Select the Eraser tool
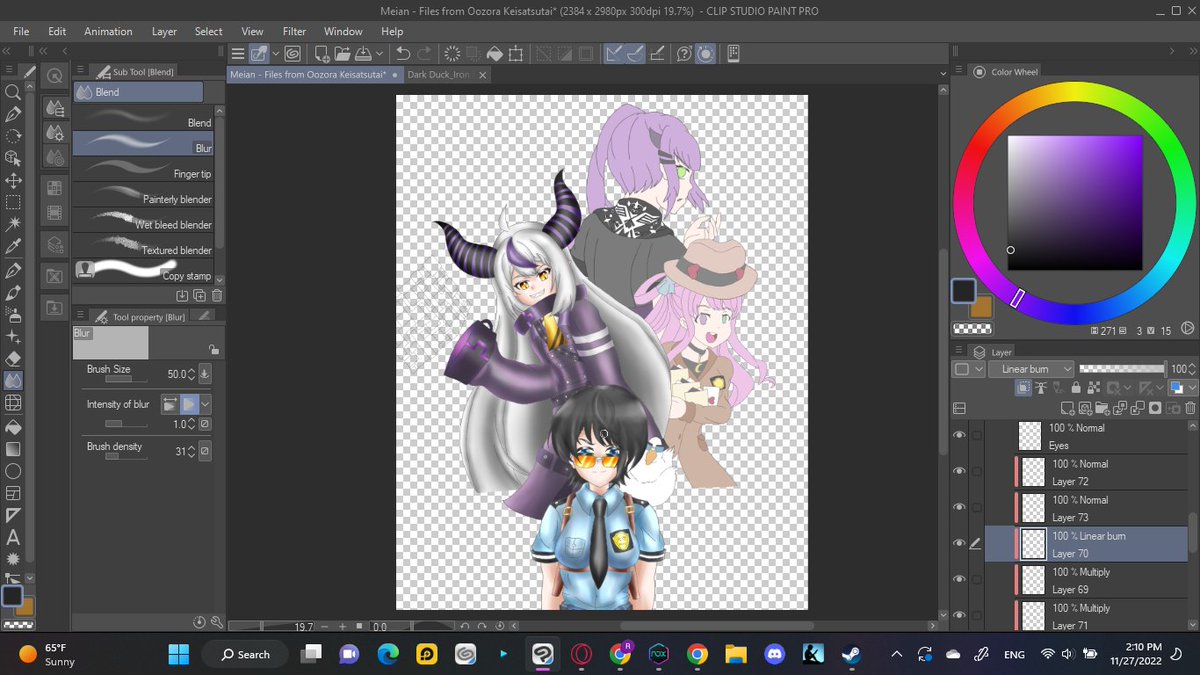The image size is (1200, 675). click(14, 358)
